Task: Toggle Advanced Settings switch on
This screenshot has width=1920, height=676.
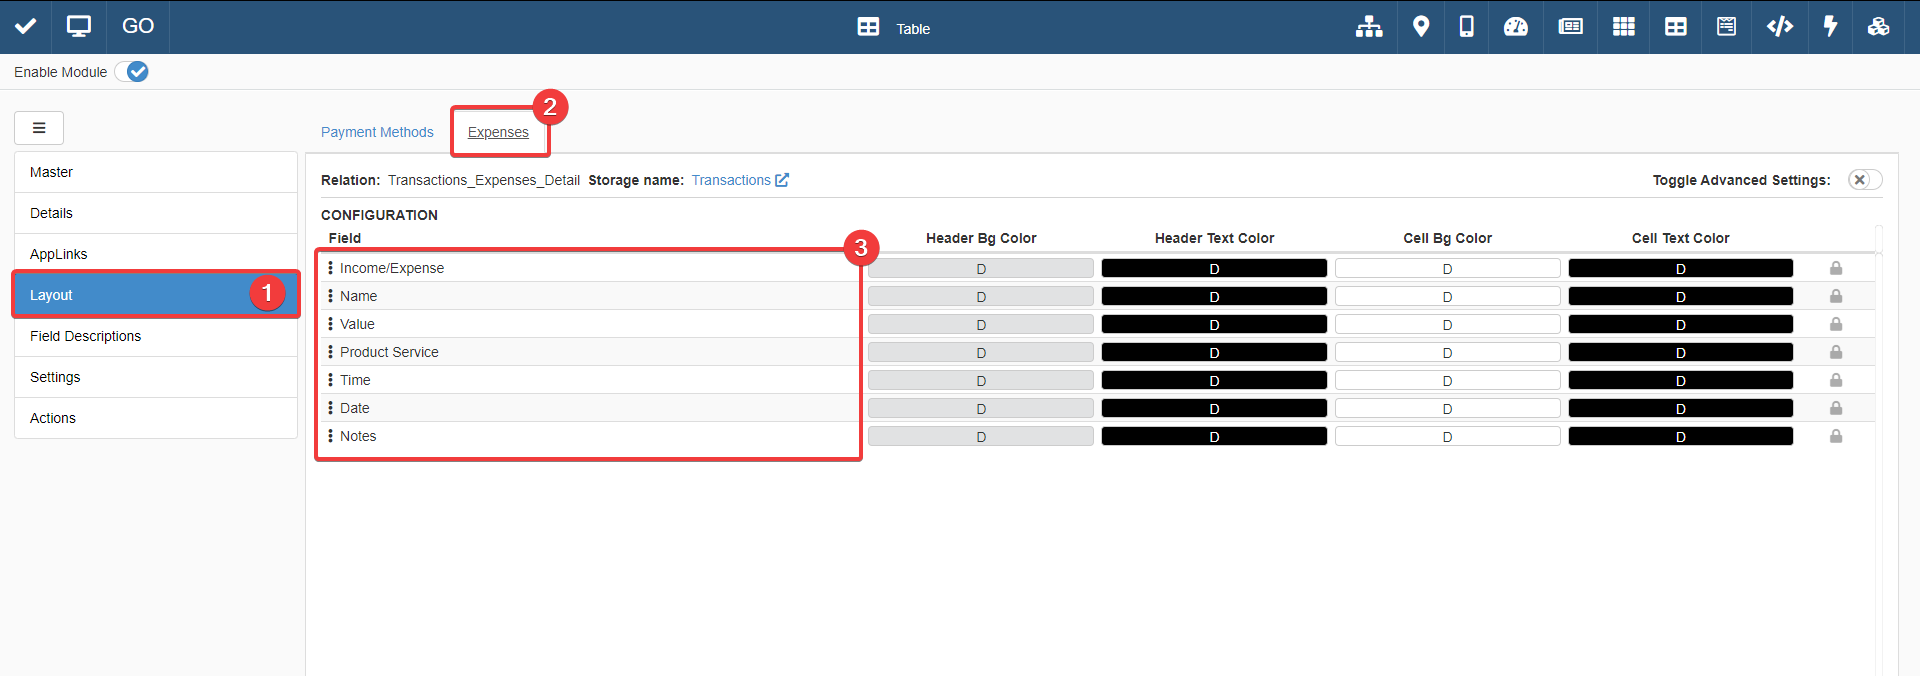Action: click(1864, 180)
